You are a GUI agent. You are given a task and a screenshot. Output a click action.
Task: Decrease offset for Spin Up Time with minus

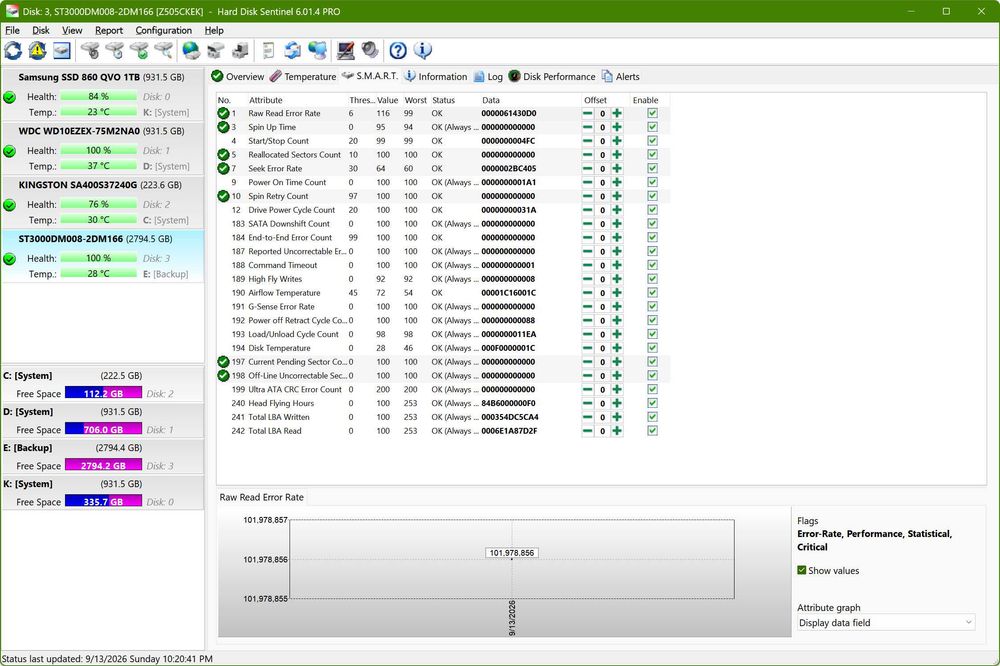[x=587, y=127]
